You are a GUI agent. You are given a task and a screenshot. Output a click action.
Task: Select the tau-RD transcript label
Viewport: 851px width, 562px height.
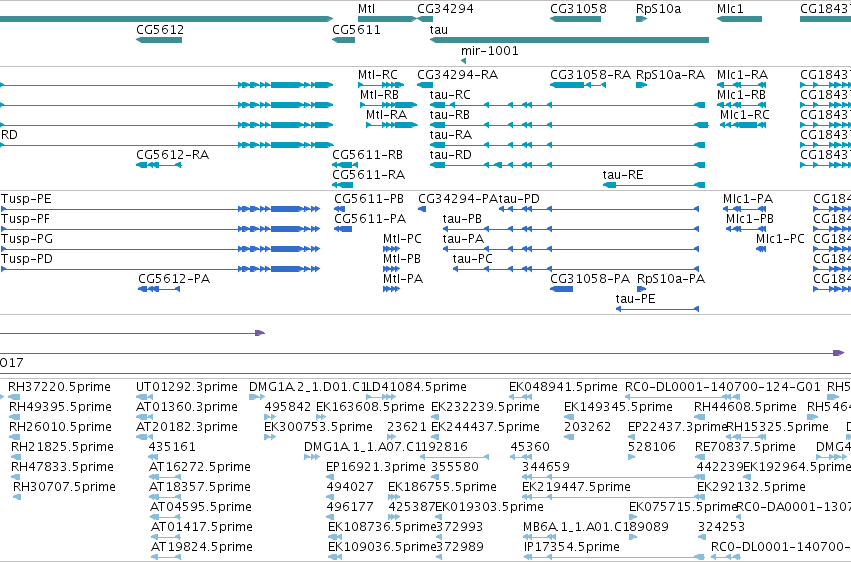click(450, 155)
